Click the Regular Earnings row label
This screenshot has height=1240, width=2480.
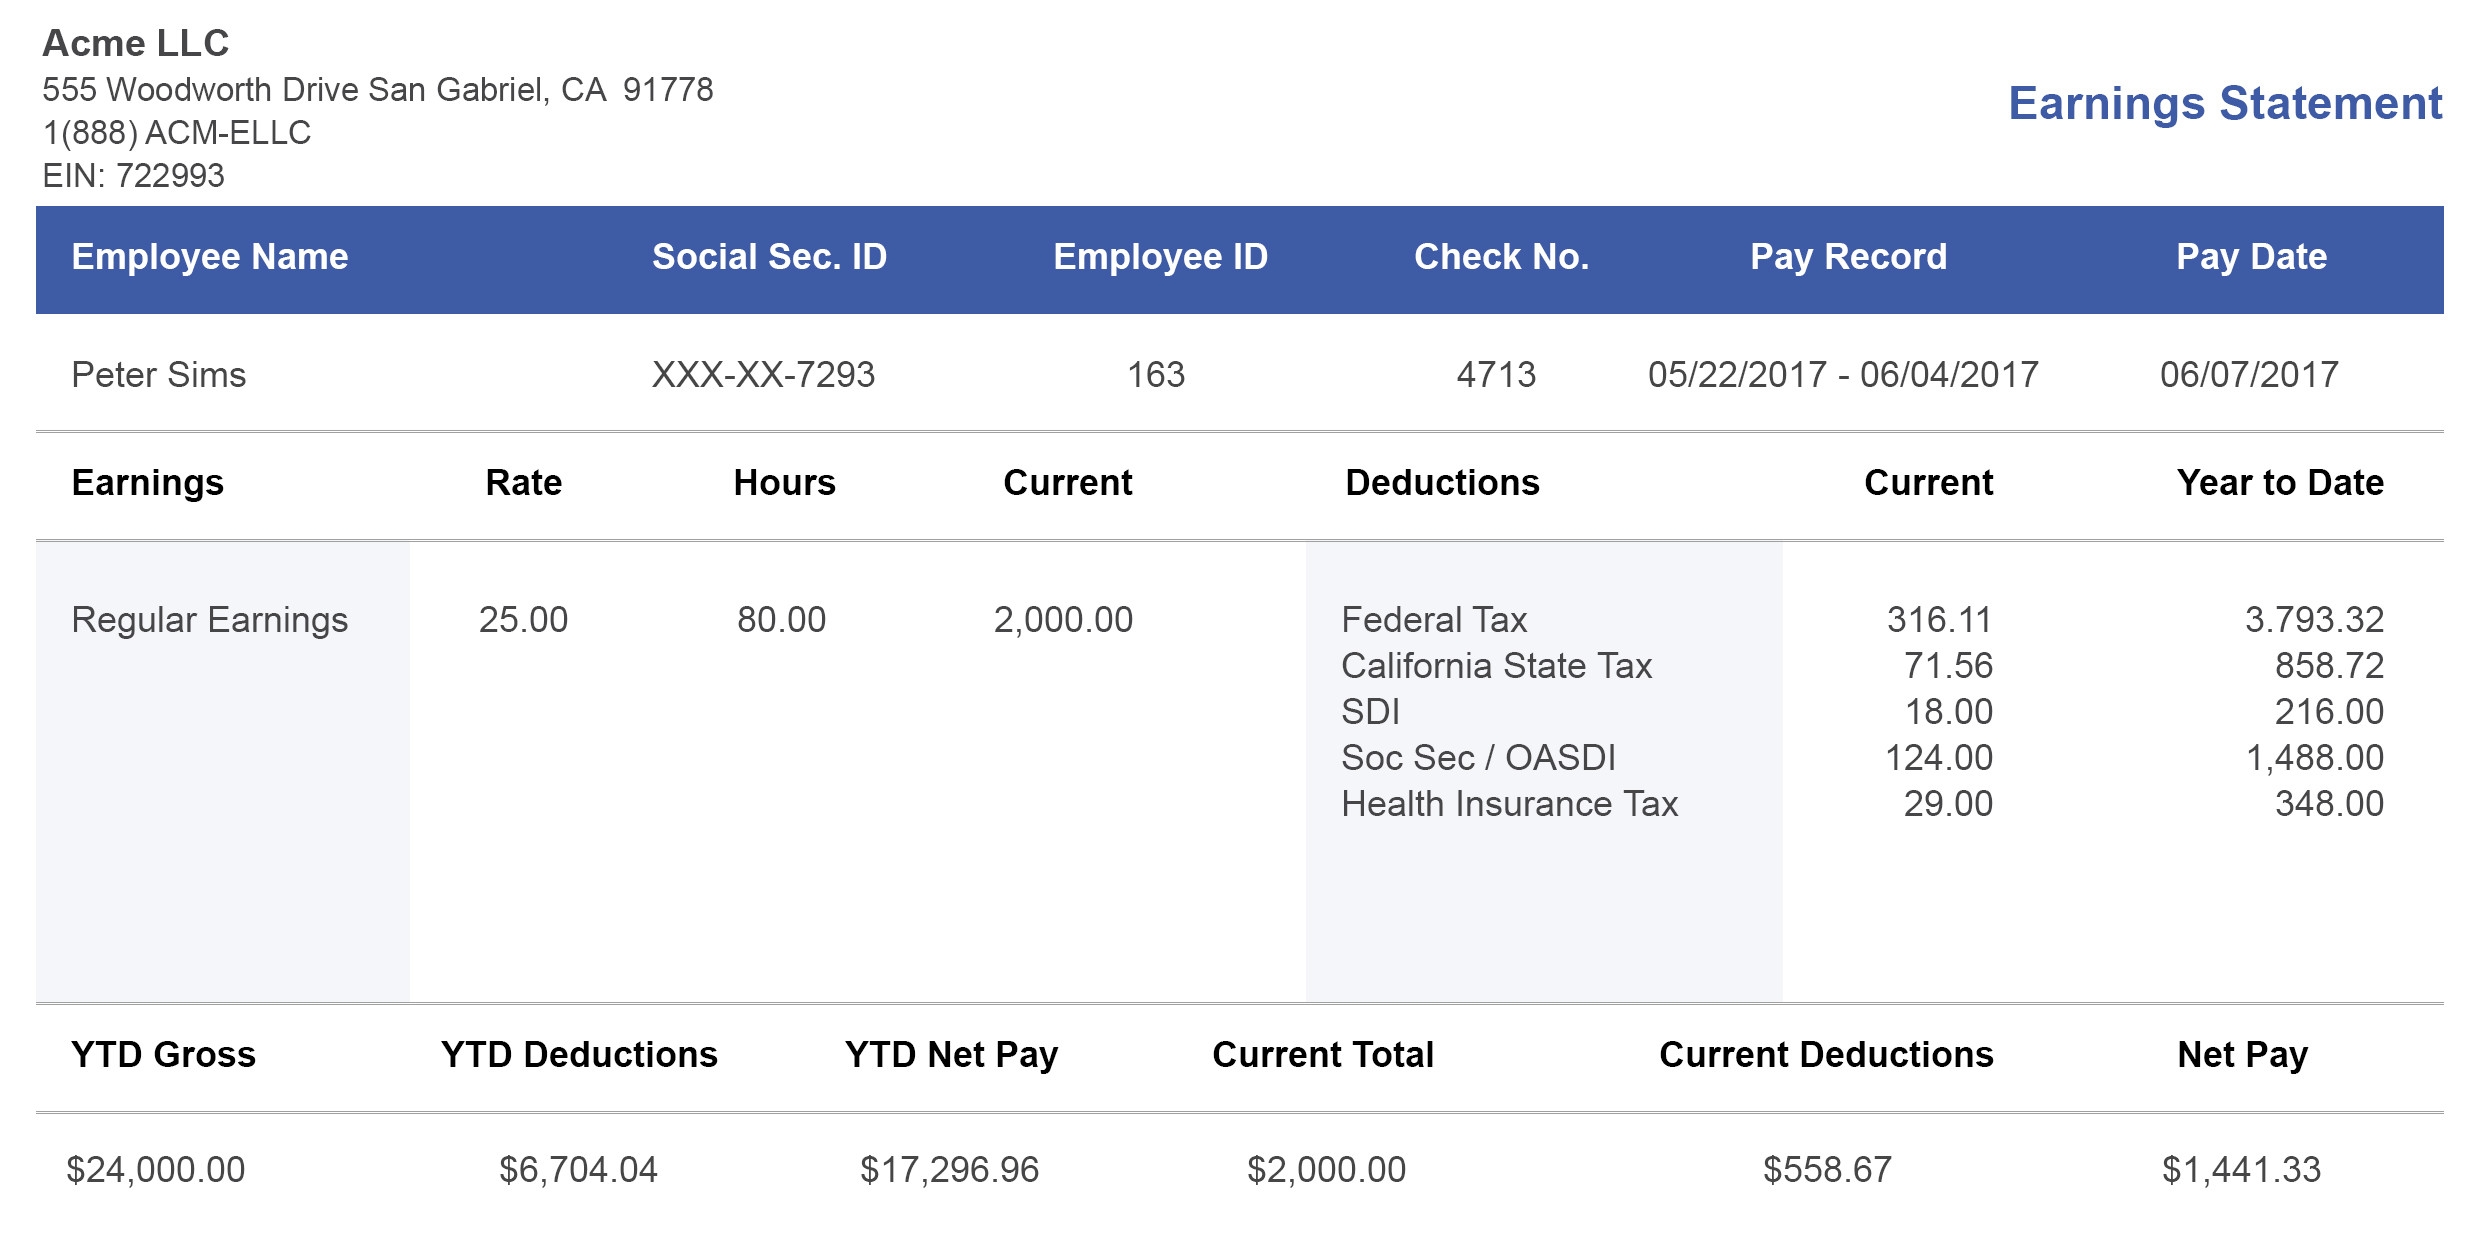click(x=209, y=620)
